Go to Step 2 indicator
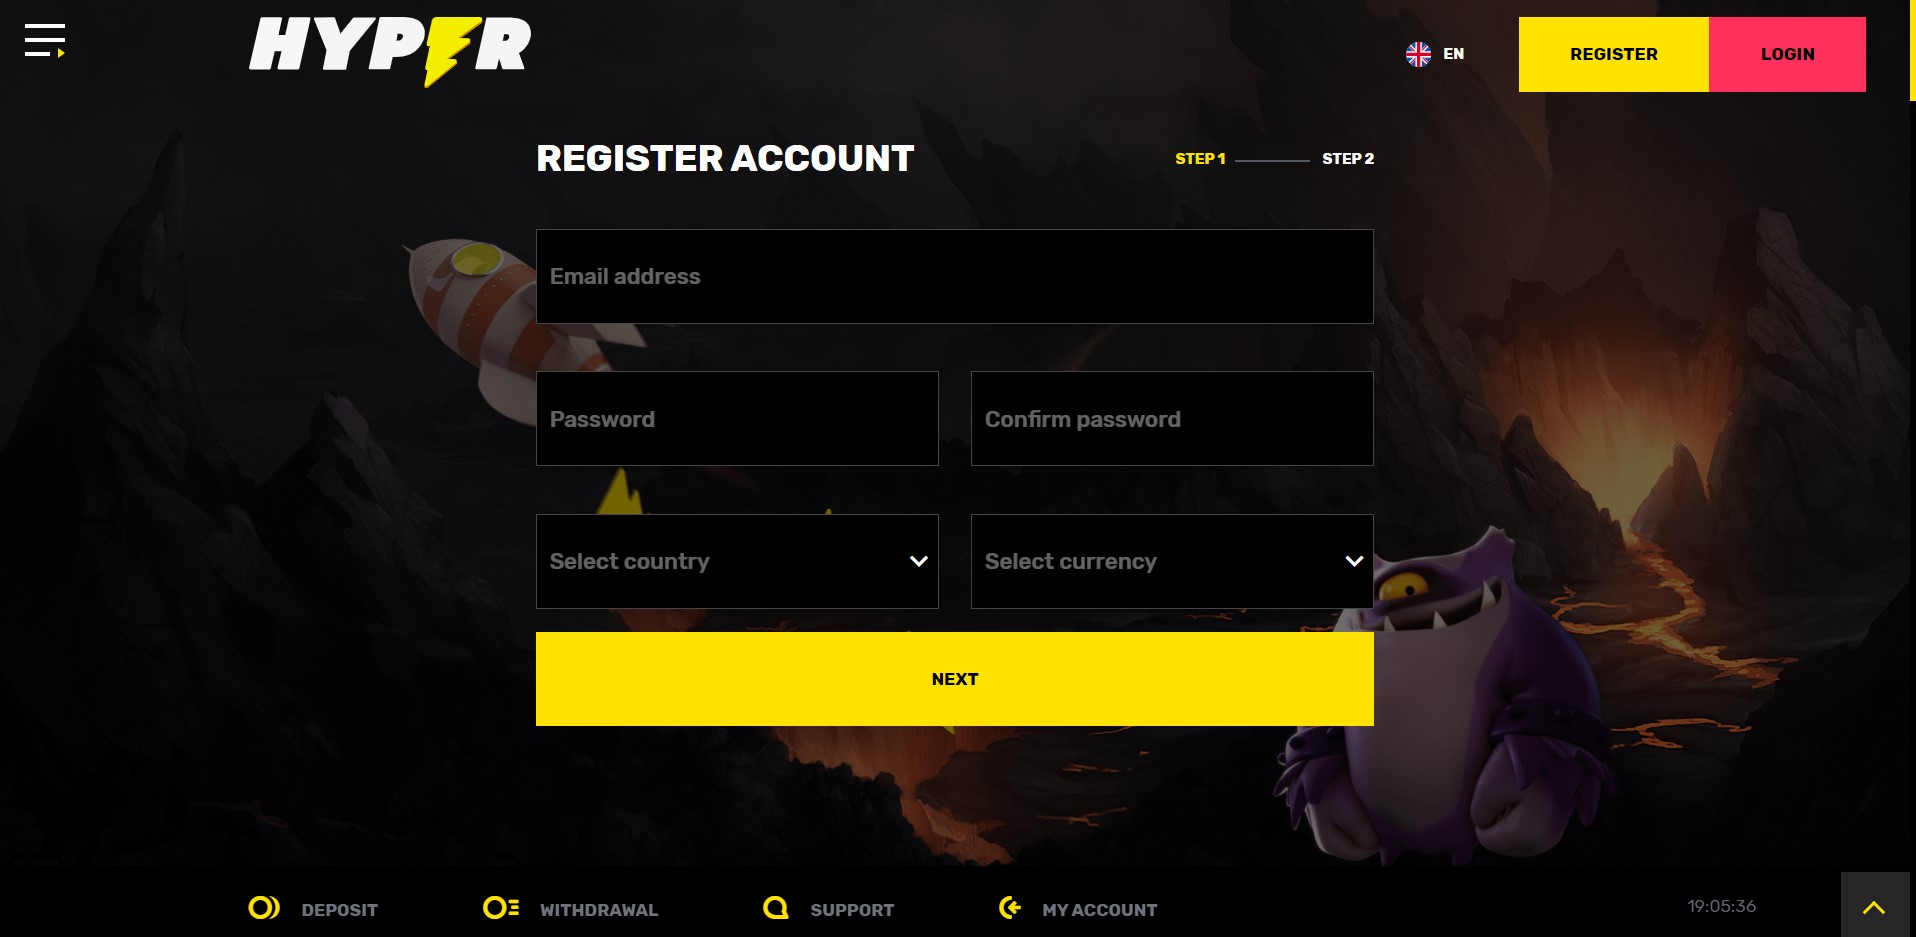 point(1348,159)
